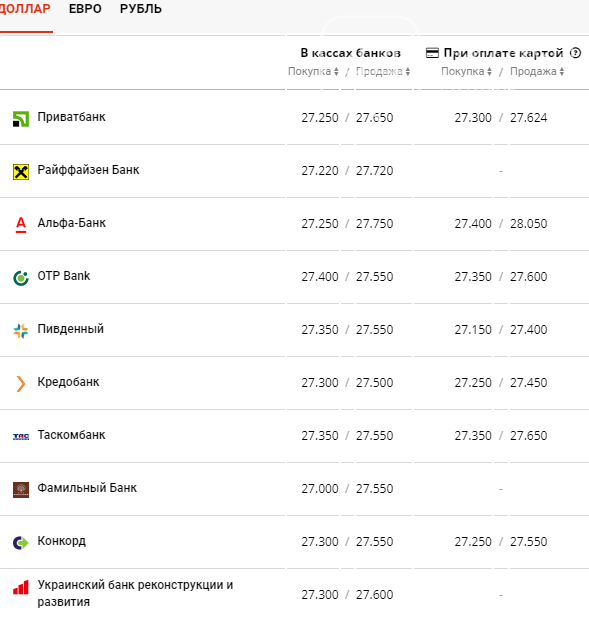Click the Райффайзен Банк yellow logo icon
589x621 pixels.
[x=21, y=172]
